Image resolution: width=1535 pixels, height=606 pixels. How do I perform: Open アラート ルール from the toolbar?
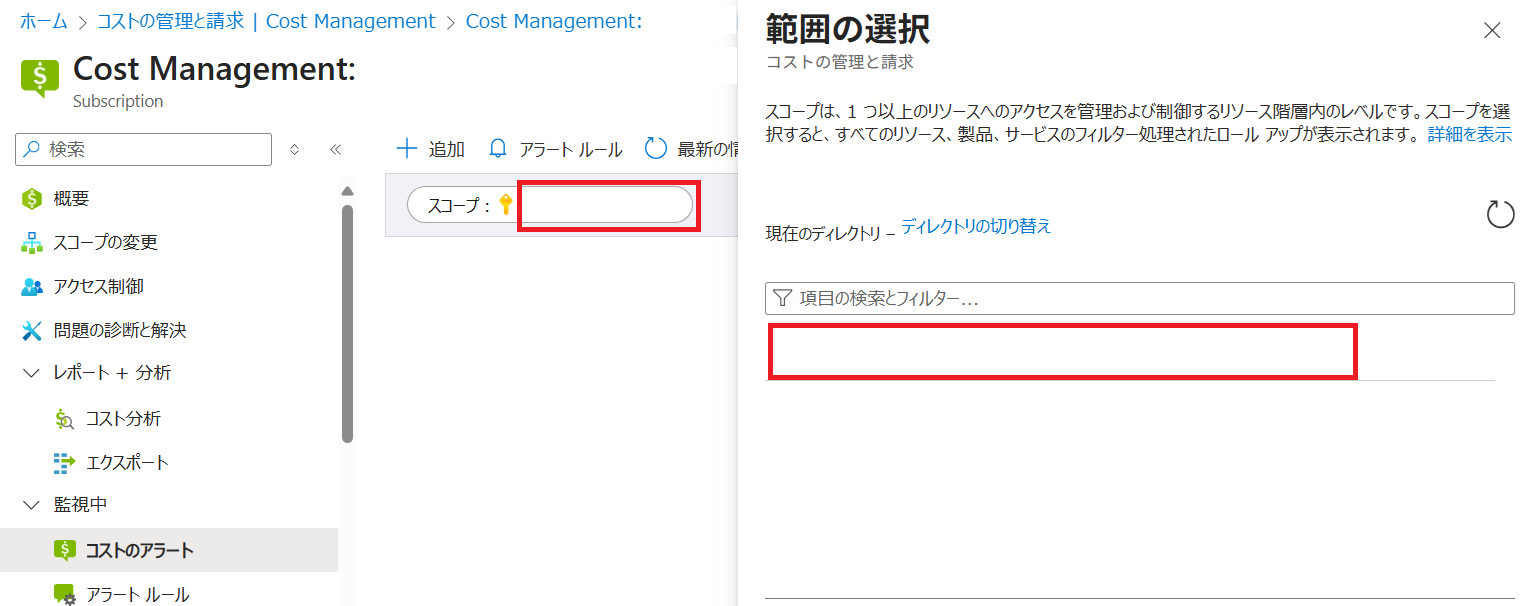pyautogui.click(x=556, y=149)
